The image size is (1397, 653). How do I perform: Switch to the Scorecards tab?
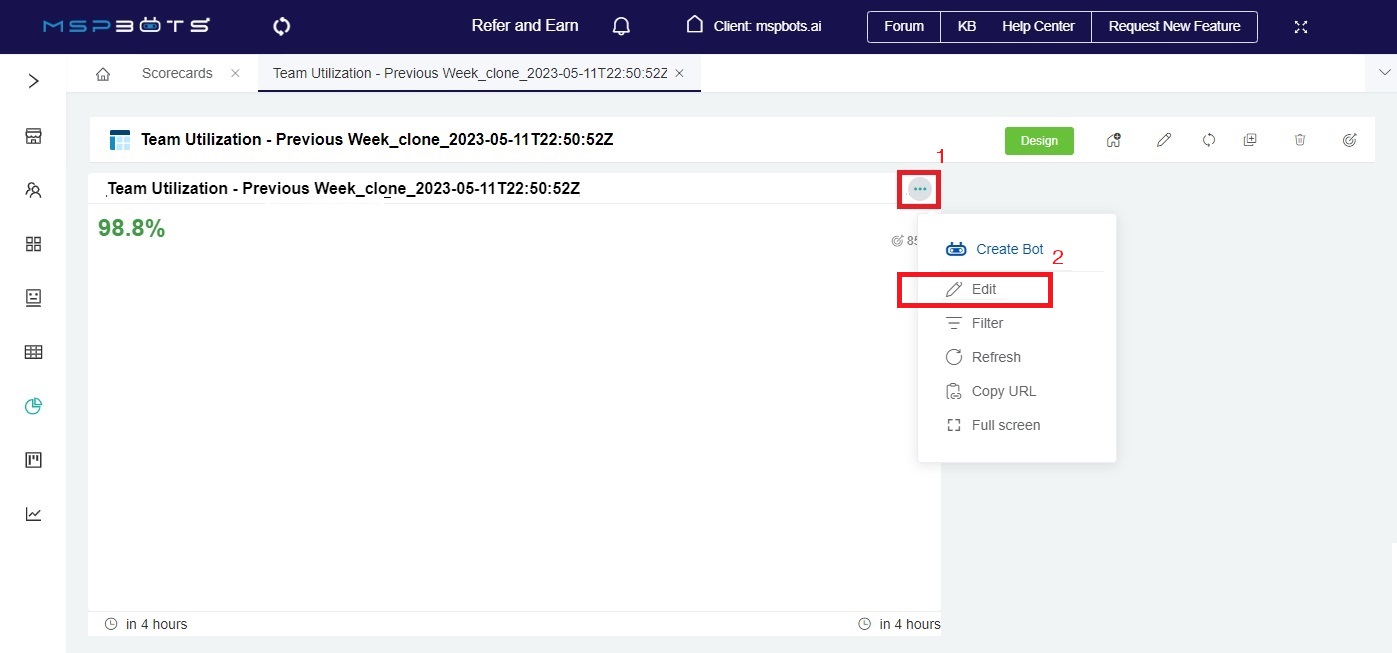176,73
